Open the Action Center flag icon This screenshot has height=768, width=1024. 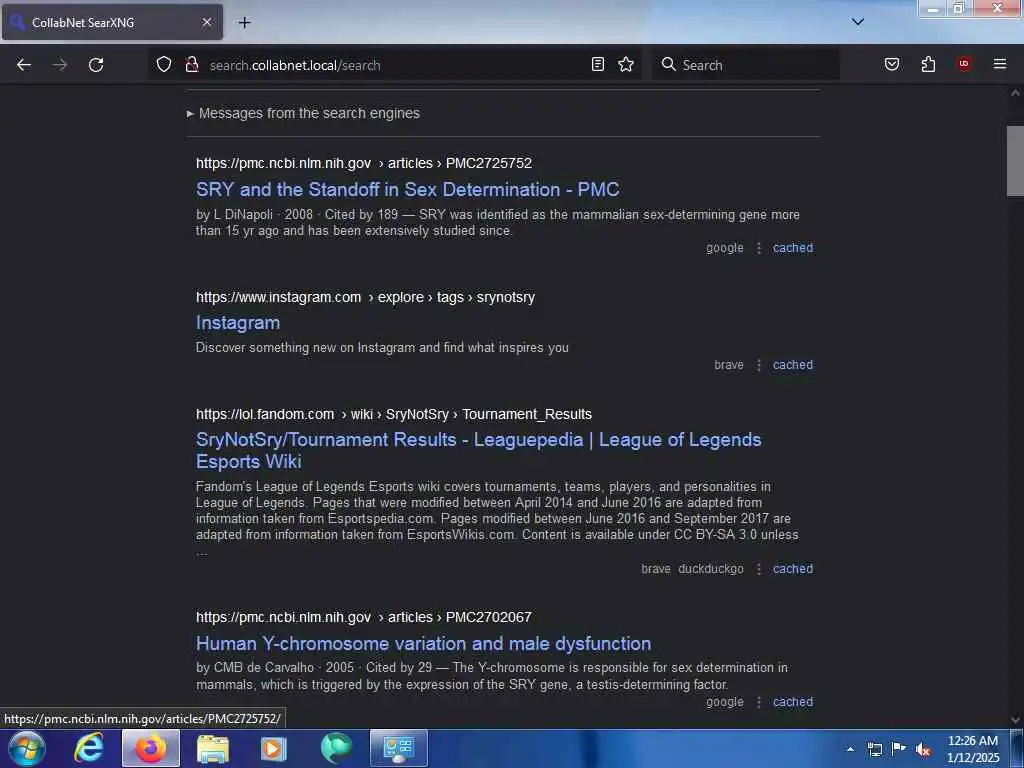click(x=899, y=748)
